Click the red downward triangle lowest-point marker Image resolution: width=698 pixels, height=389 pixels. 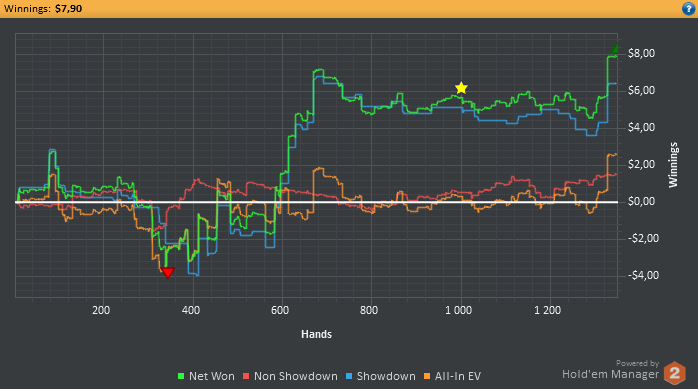click(168, 273)
